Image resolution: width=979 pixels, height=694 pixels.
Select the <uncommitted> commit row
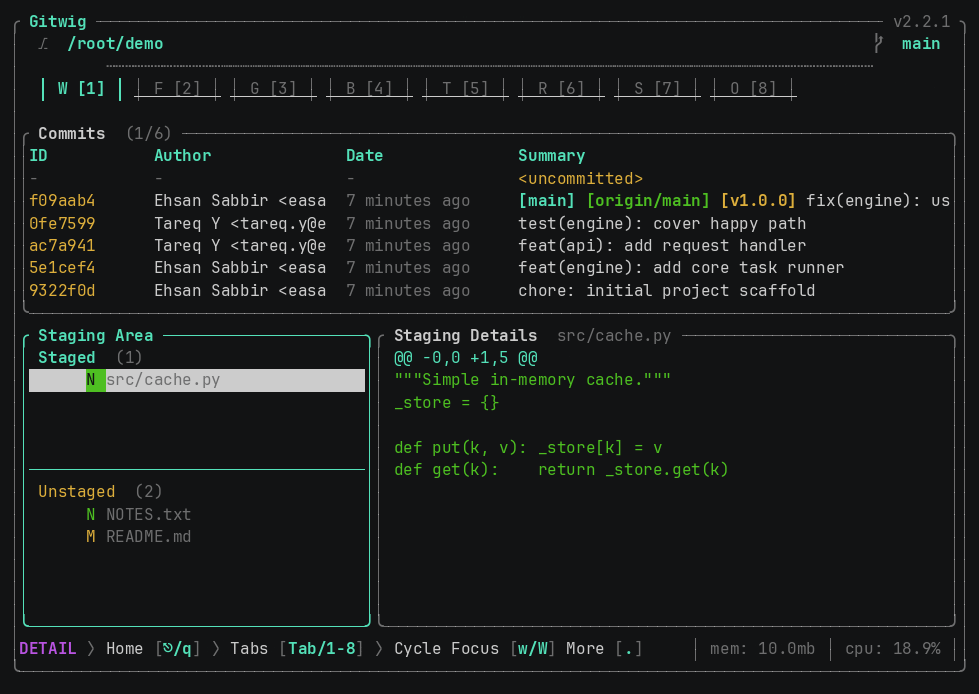coord(490,178)
